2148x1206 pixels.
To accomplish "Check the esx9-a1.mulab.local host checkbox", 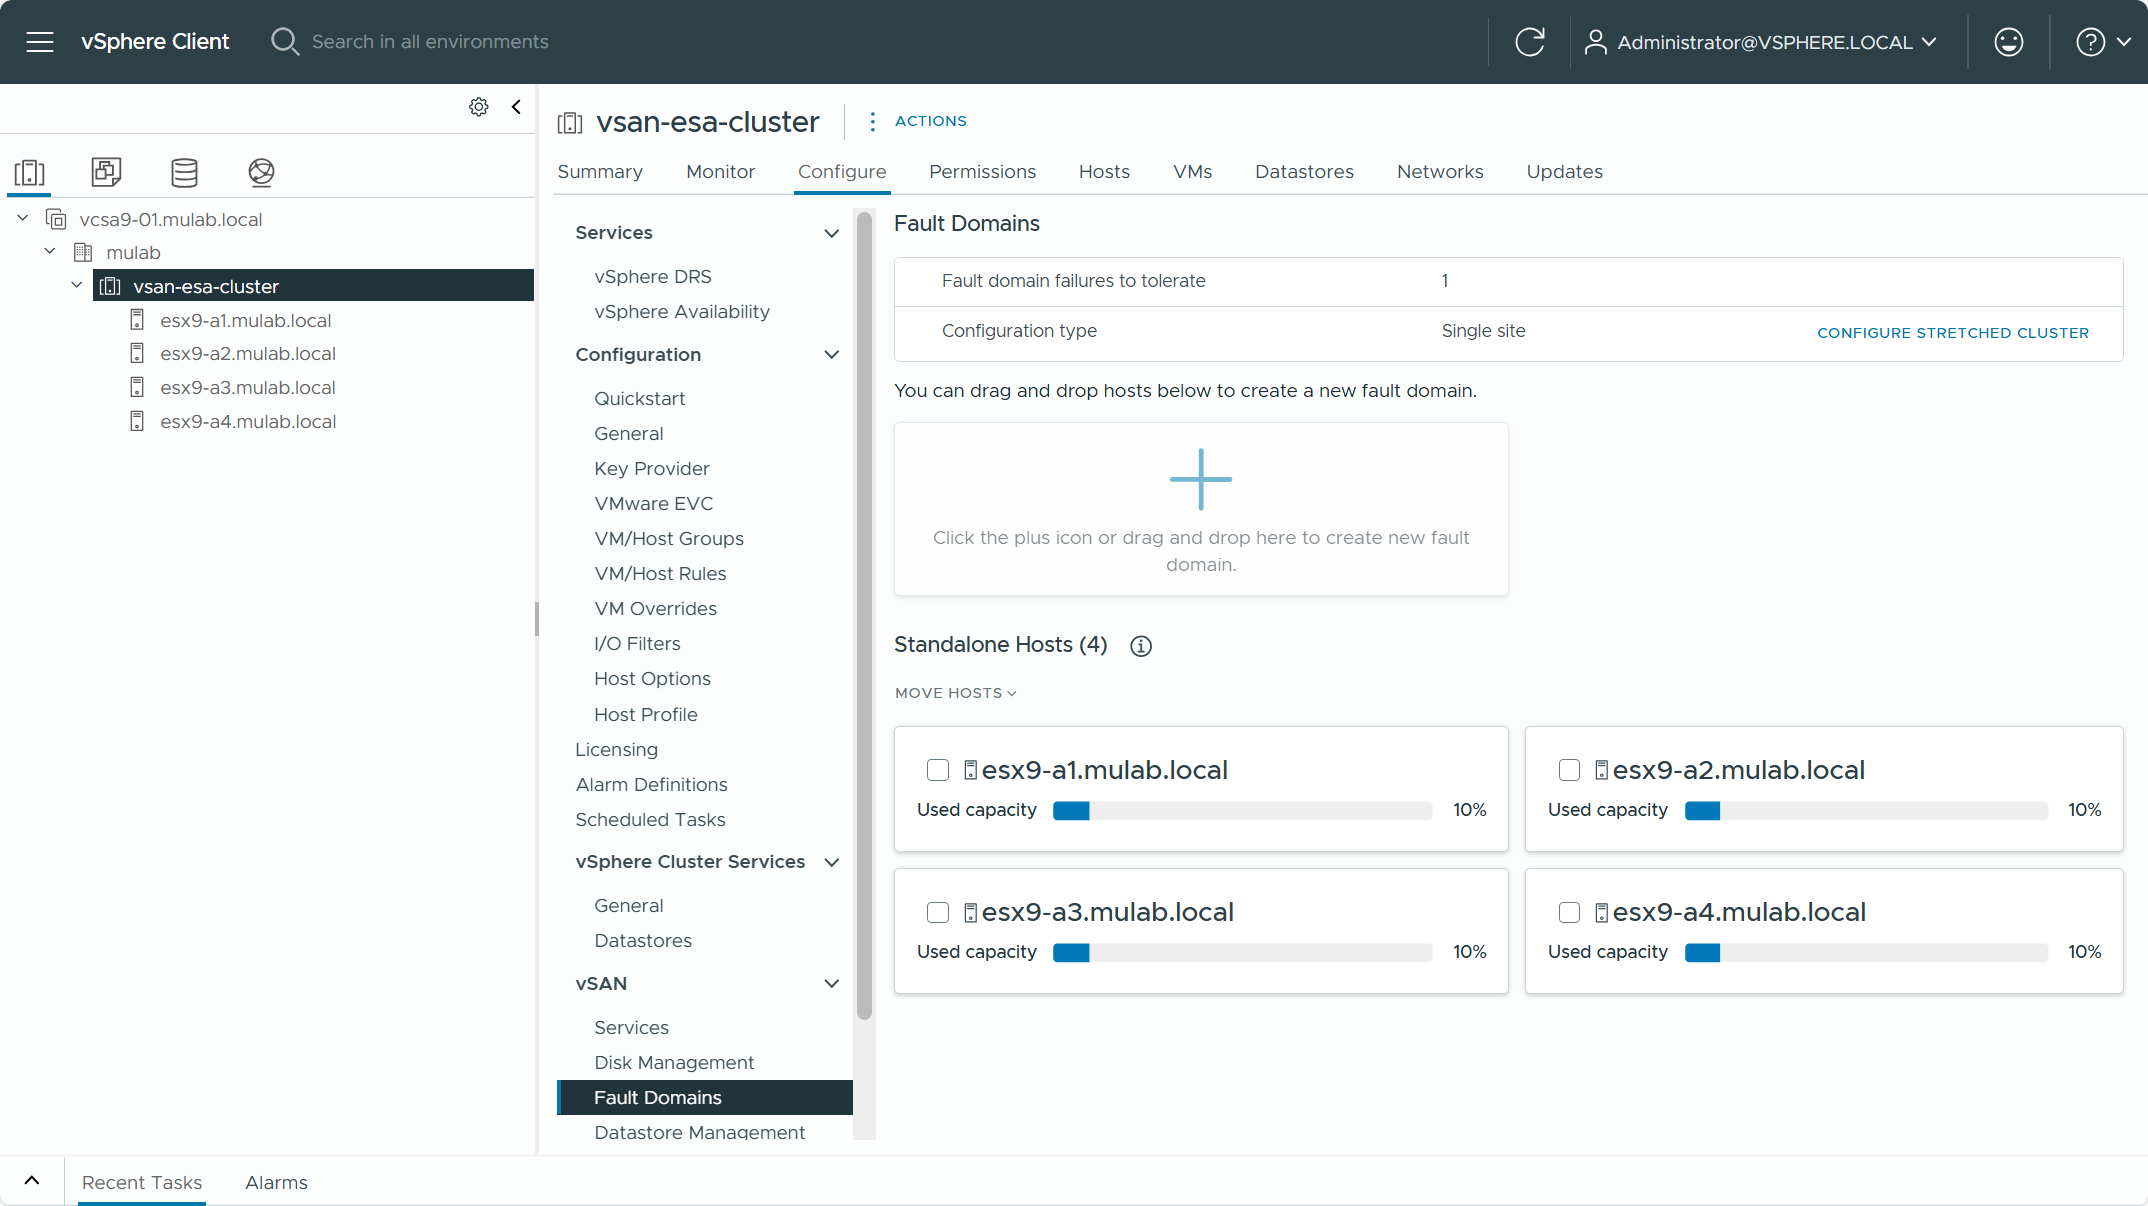I will point(938,770).
